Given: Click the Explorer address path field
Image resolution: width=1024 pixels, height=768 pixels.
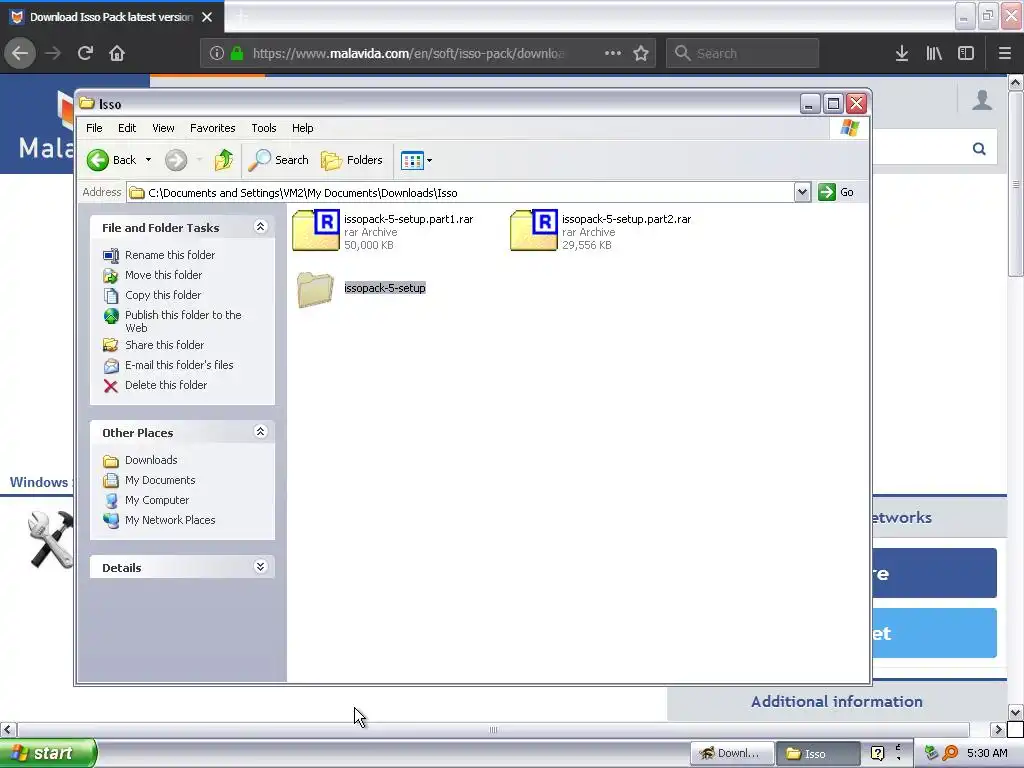Looking at the screenshot, I should point(460,193).
